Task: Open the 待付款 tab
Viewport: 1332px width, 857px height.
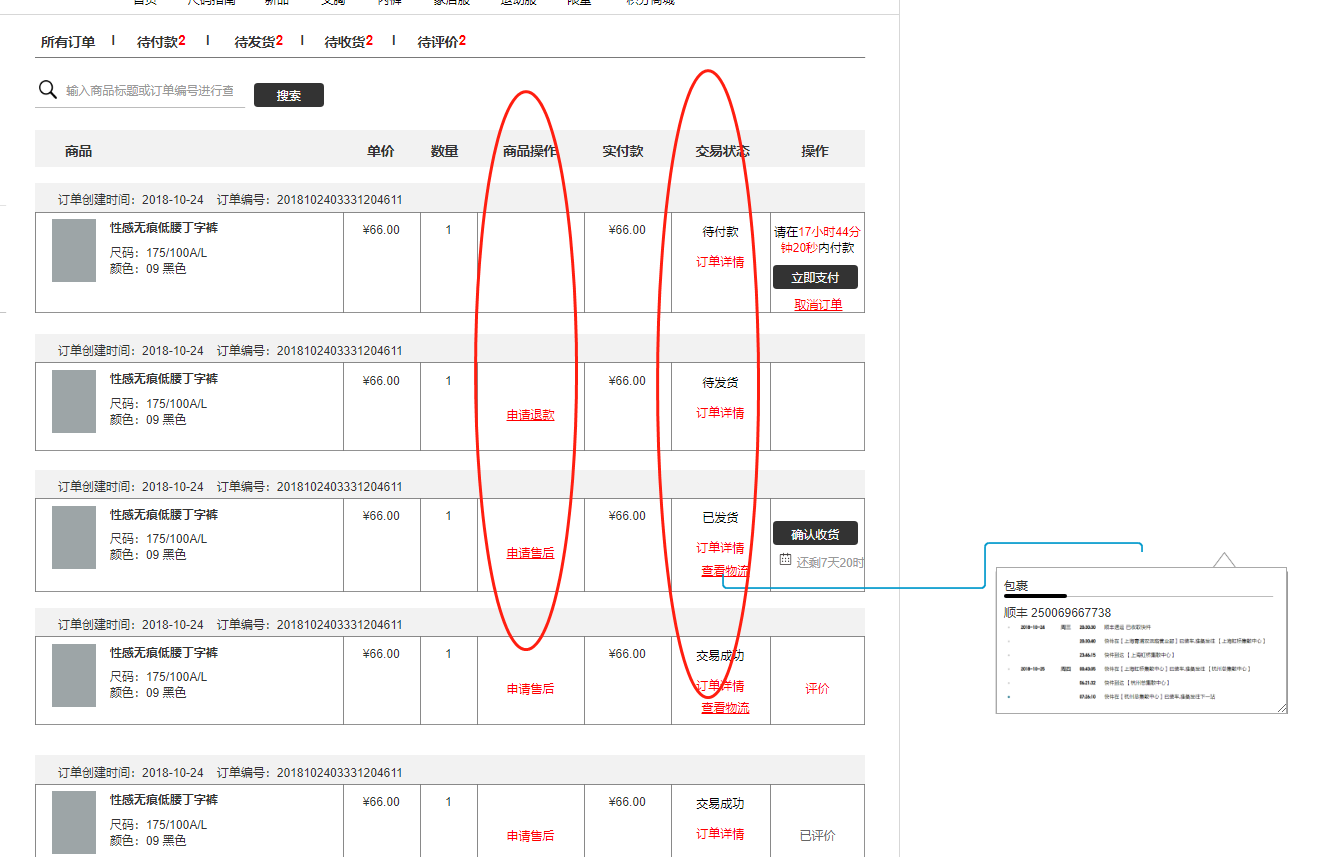Action: tap(161, 42)
